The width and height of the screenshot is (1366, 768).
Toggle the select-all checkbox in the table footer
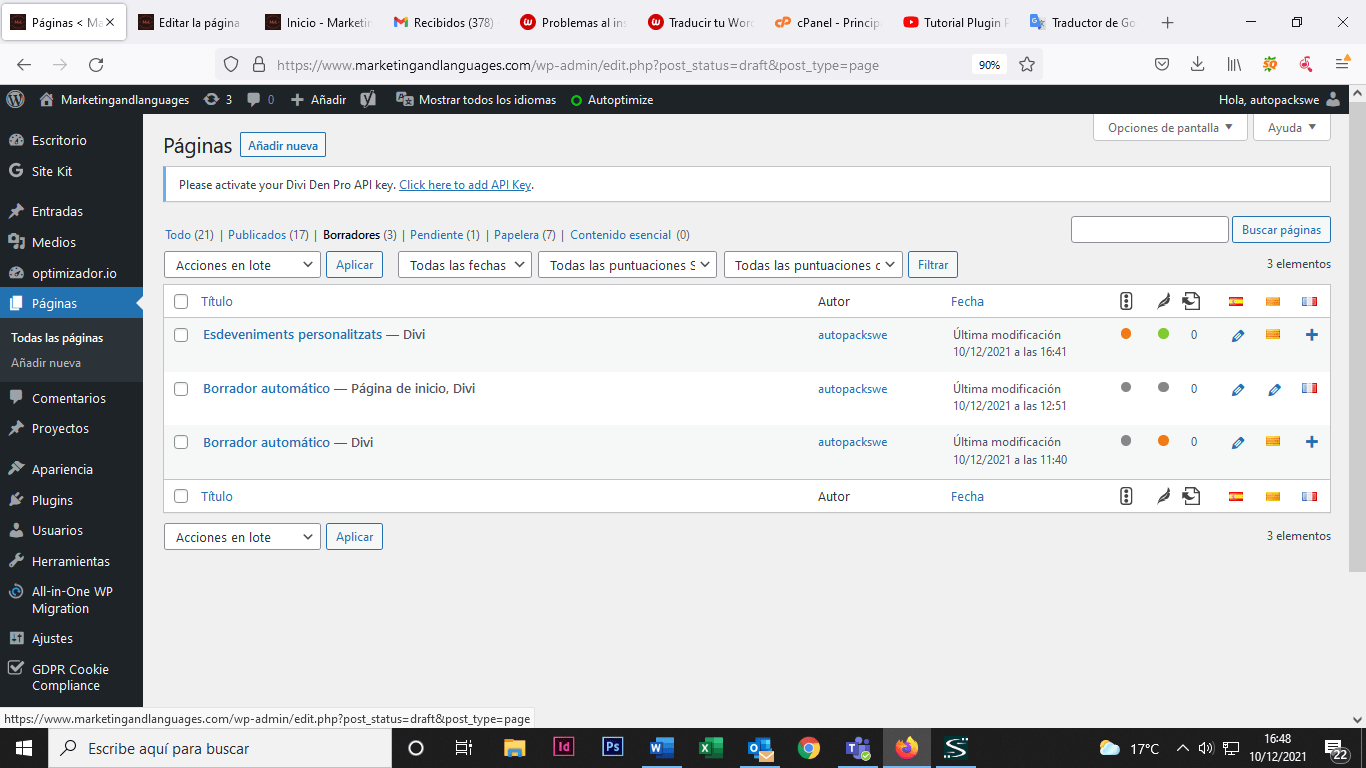coord(181,496)
